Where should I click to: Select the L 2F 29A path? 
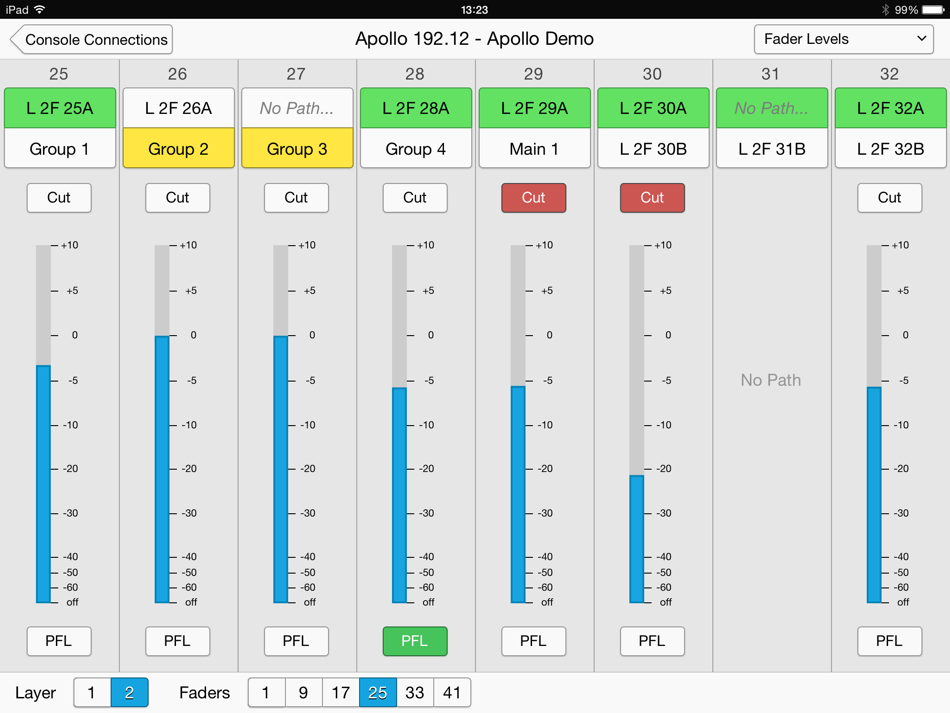pos(534,108)
